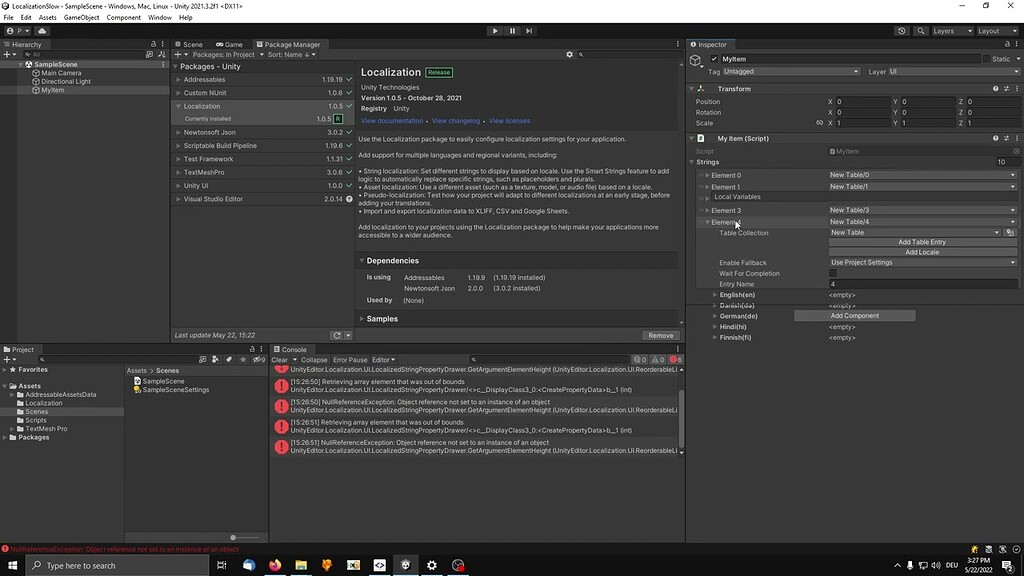Click the Console panel menu icon

click(678, 349)
